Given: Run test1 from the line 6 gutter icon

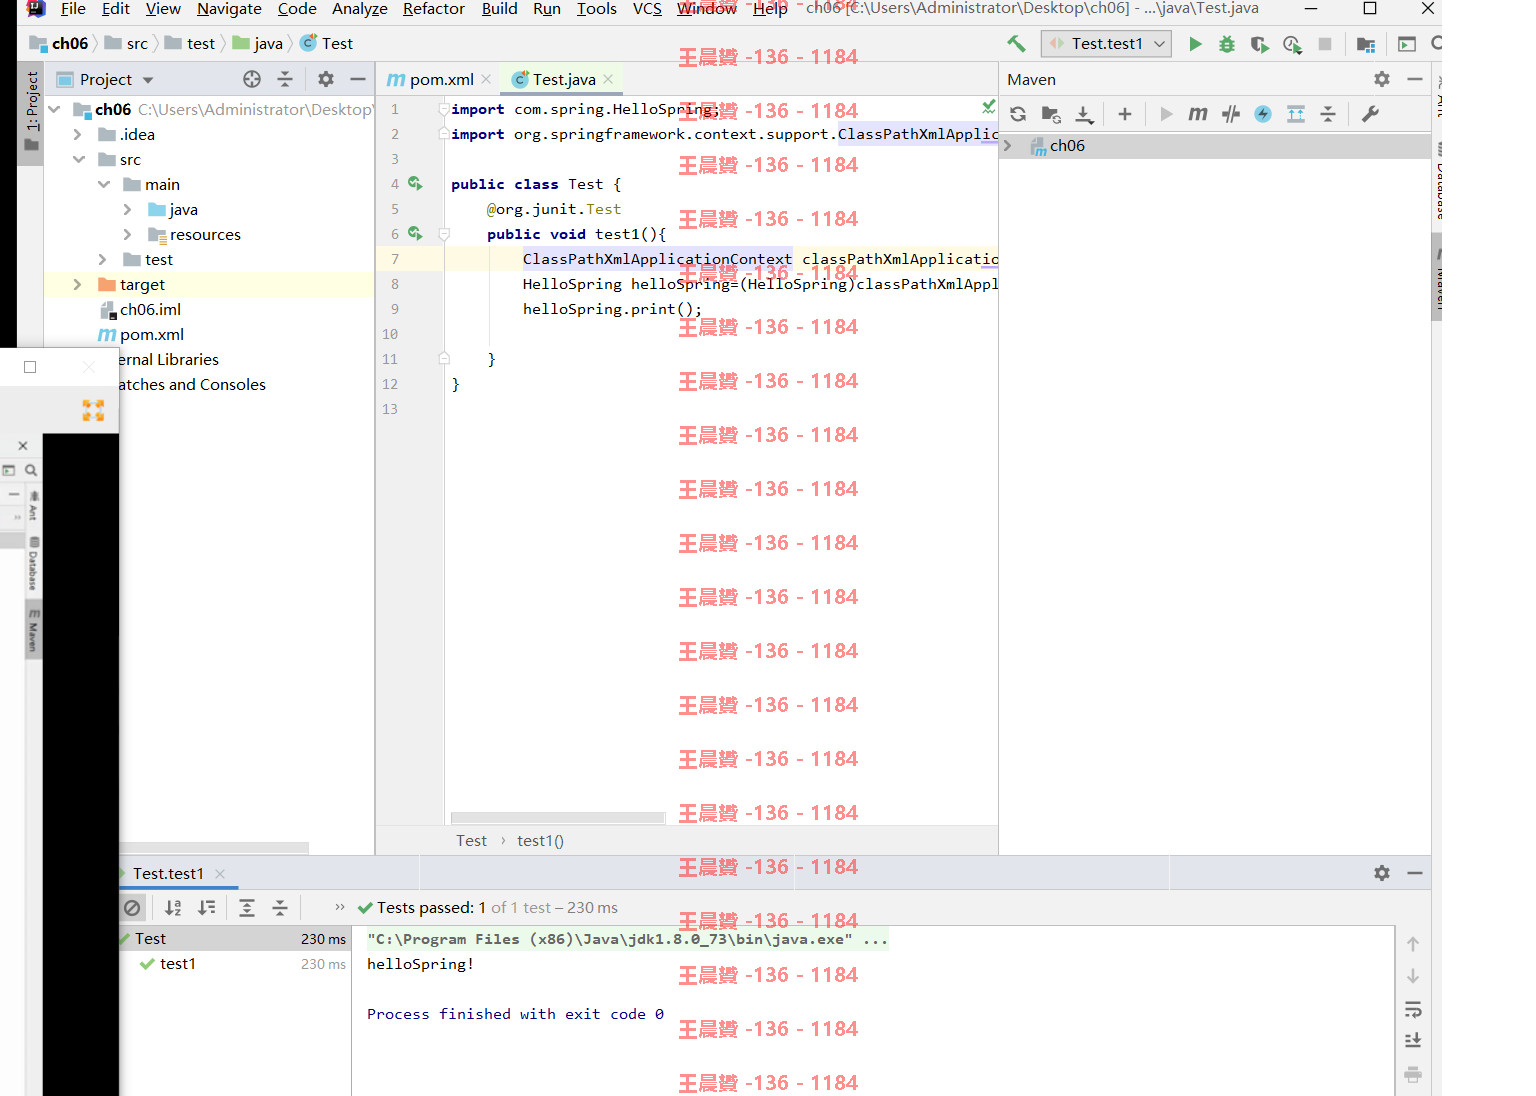Looking at the screenshot, I should point(415,233).
